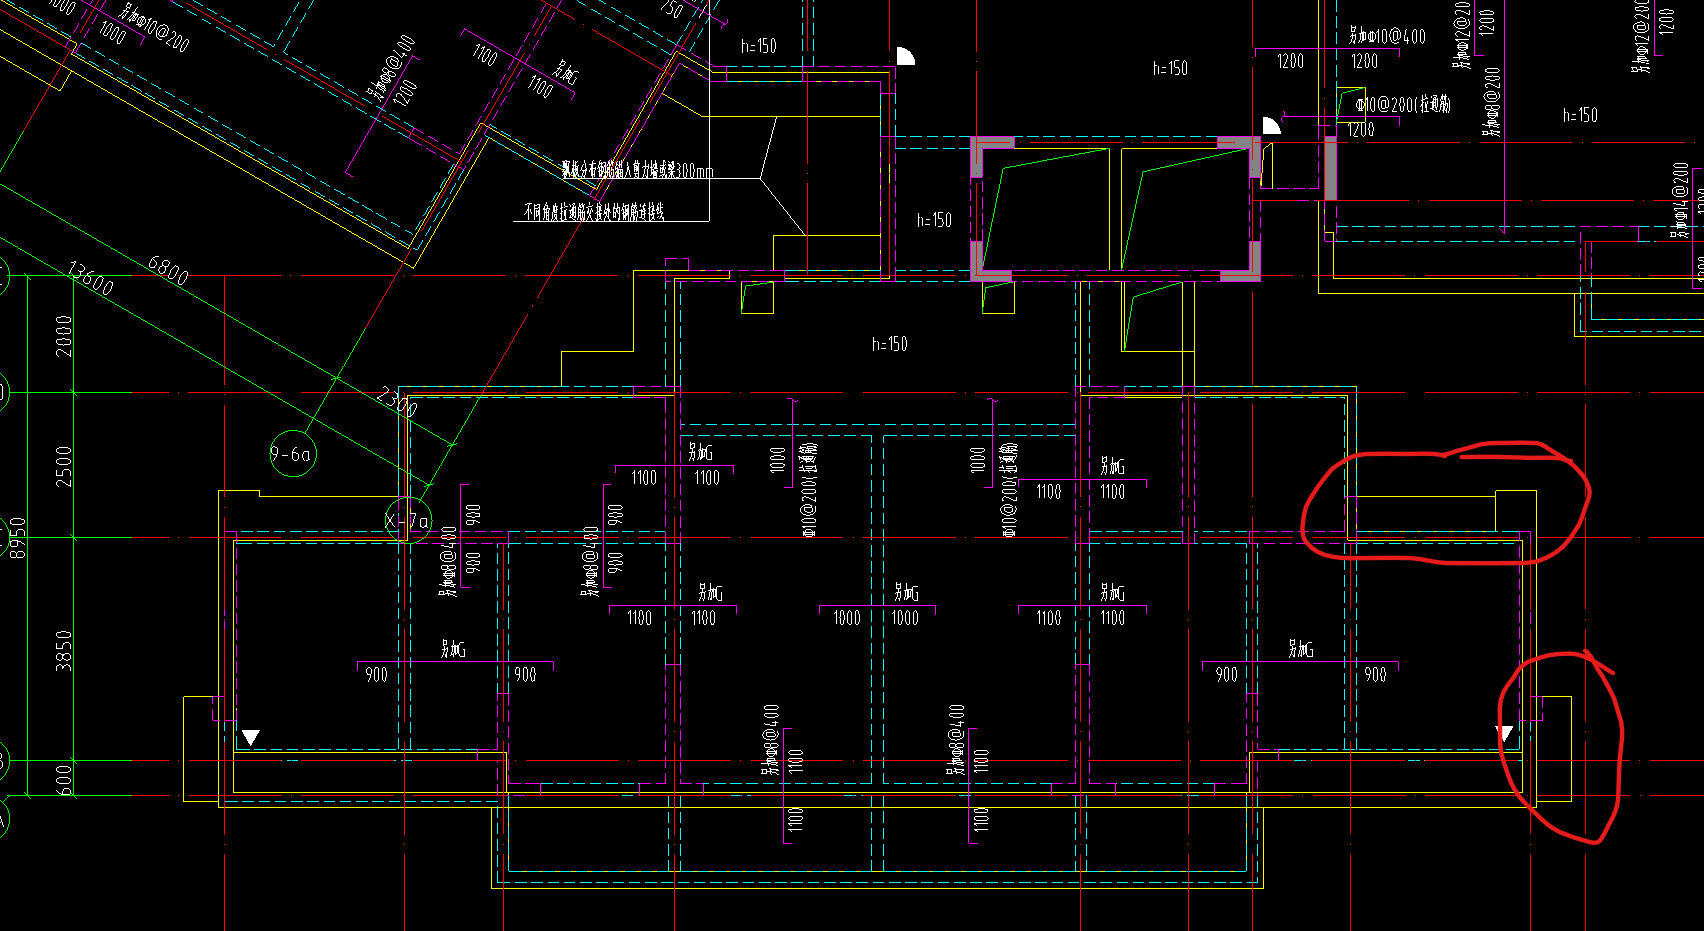1704x931 pixels.
Task: Pick the overall 8950 dimension text
Action: pos(18,537)
